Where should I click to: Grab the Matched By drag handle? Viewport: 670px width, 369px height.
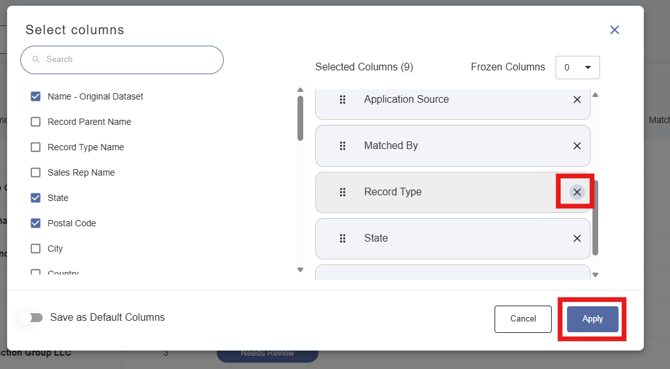pyautogui.click(x=342, y=146)
